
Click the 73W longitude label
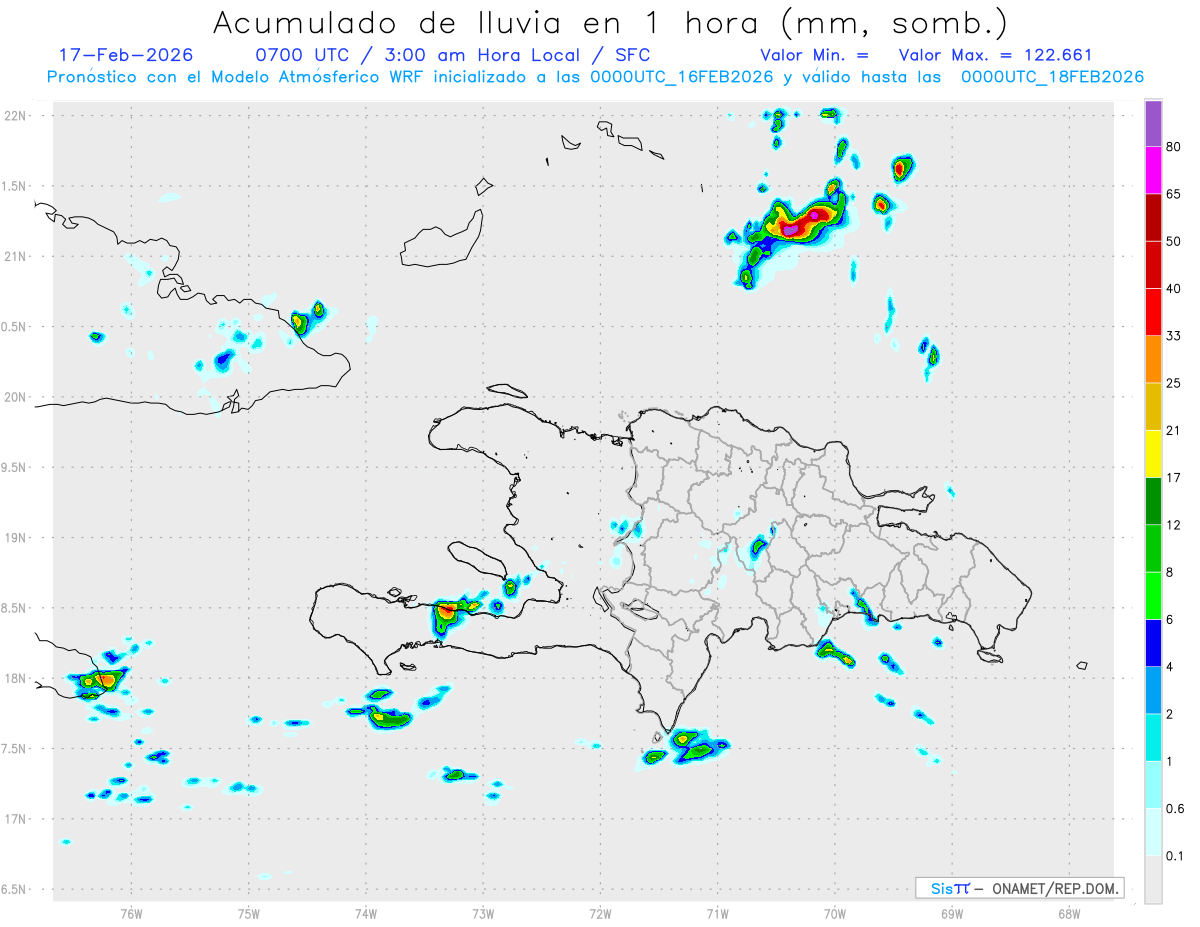[x=483, y=913]
